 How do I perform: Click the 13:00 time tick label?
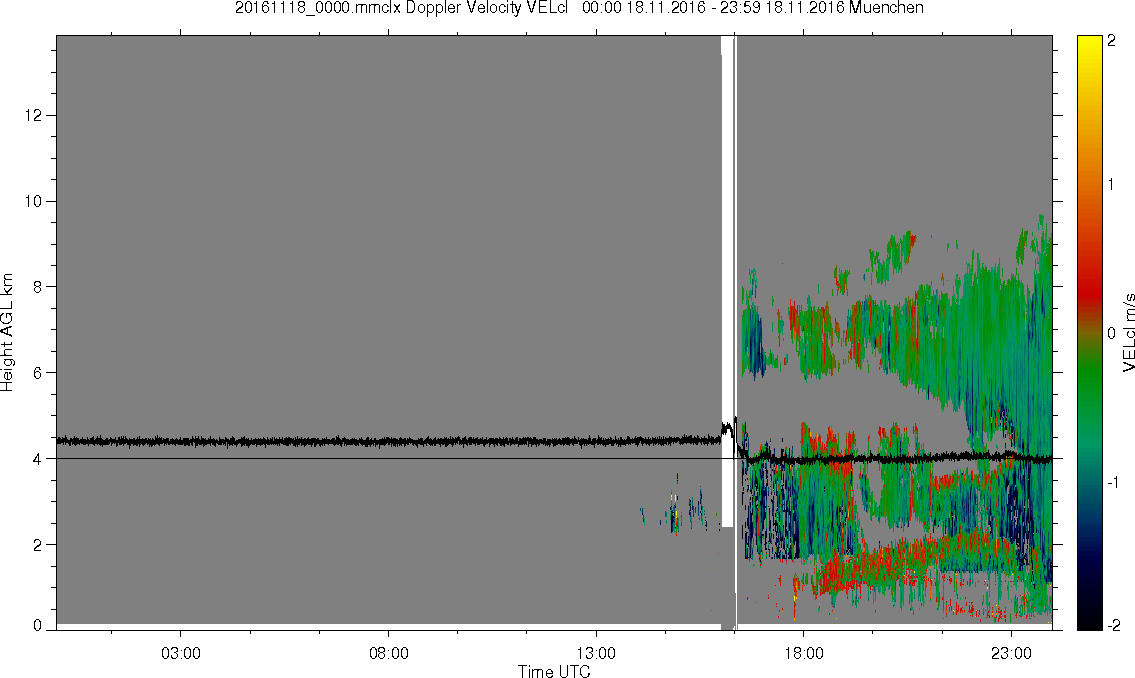point(596,653)
